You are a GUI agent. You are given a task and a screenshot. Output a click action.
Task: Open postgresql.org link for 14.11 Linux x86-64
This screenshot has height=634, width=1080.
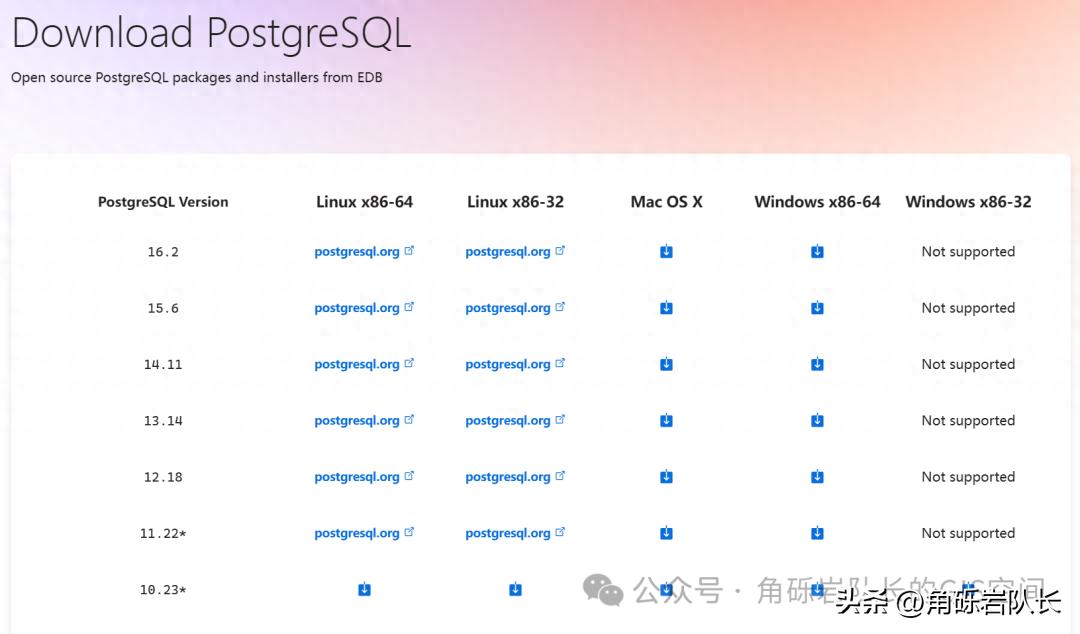364,364
